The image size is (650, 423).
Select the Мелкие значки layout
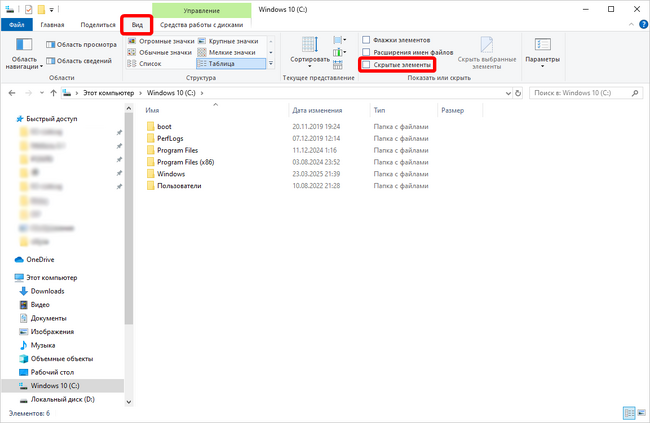tap(227, 52)
